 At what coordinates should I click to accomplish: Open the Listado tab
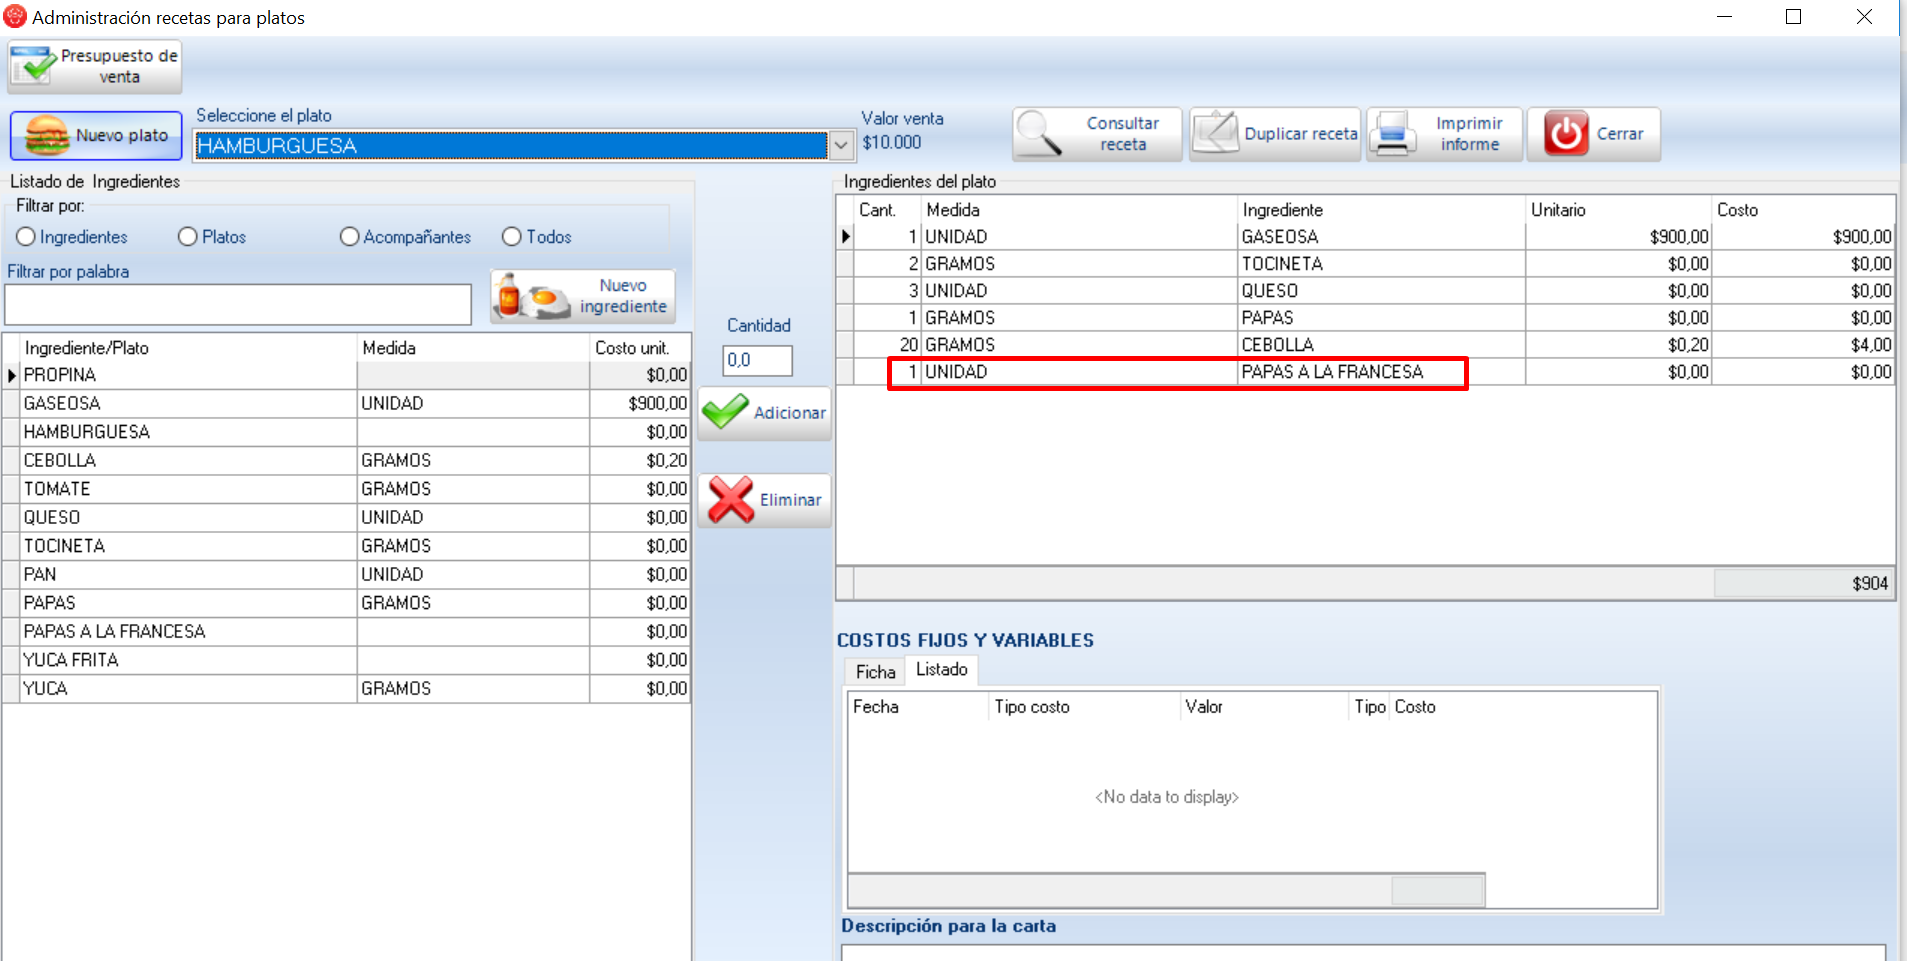point(941,670)
